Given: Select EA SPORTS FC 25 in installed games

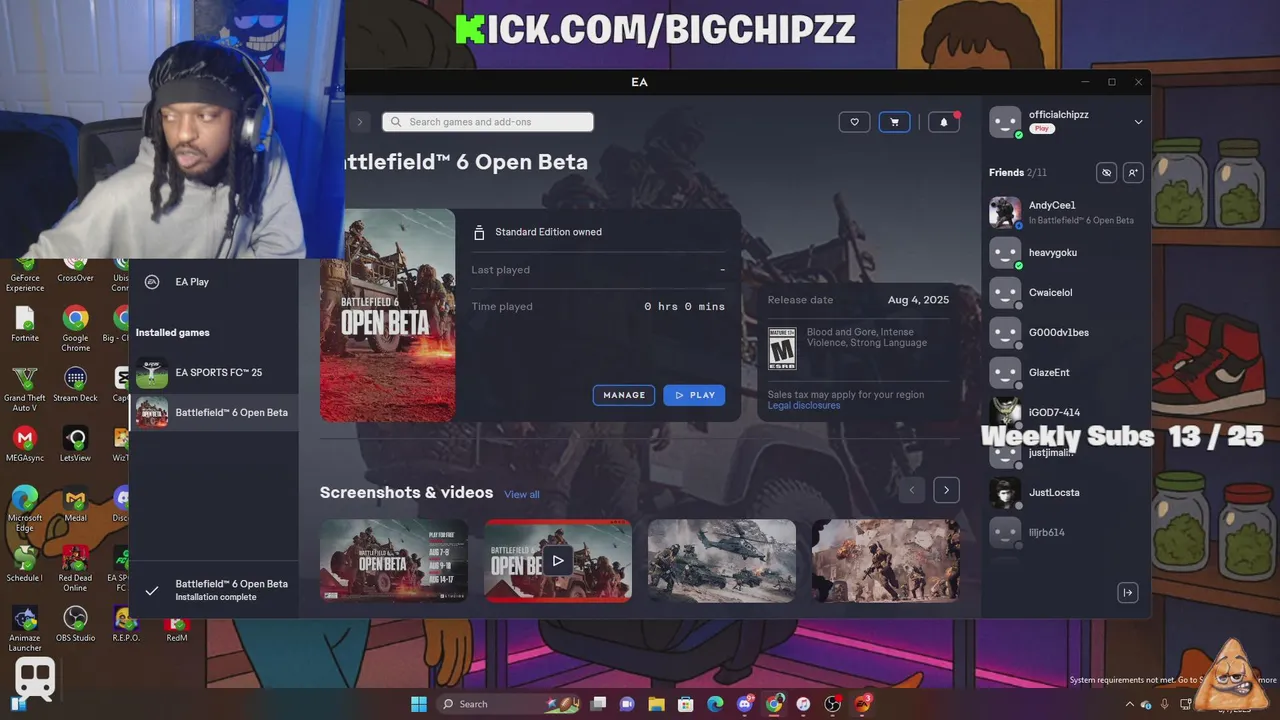Looking at the screenshot, I should (x=213, y=372).
